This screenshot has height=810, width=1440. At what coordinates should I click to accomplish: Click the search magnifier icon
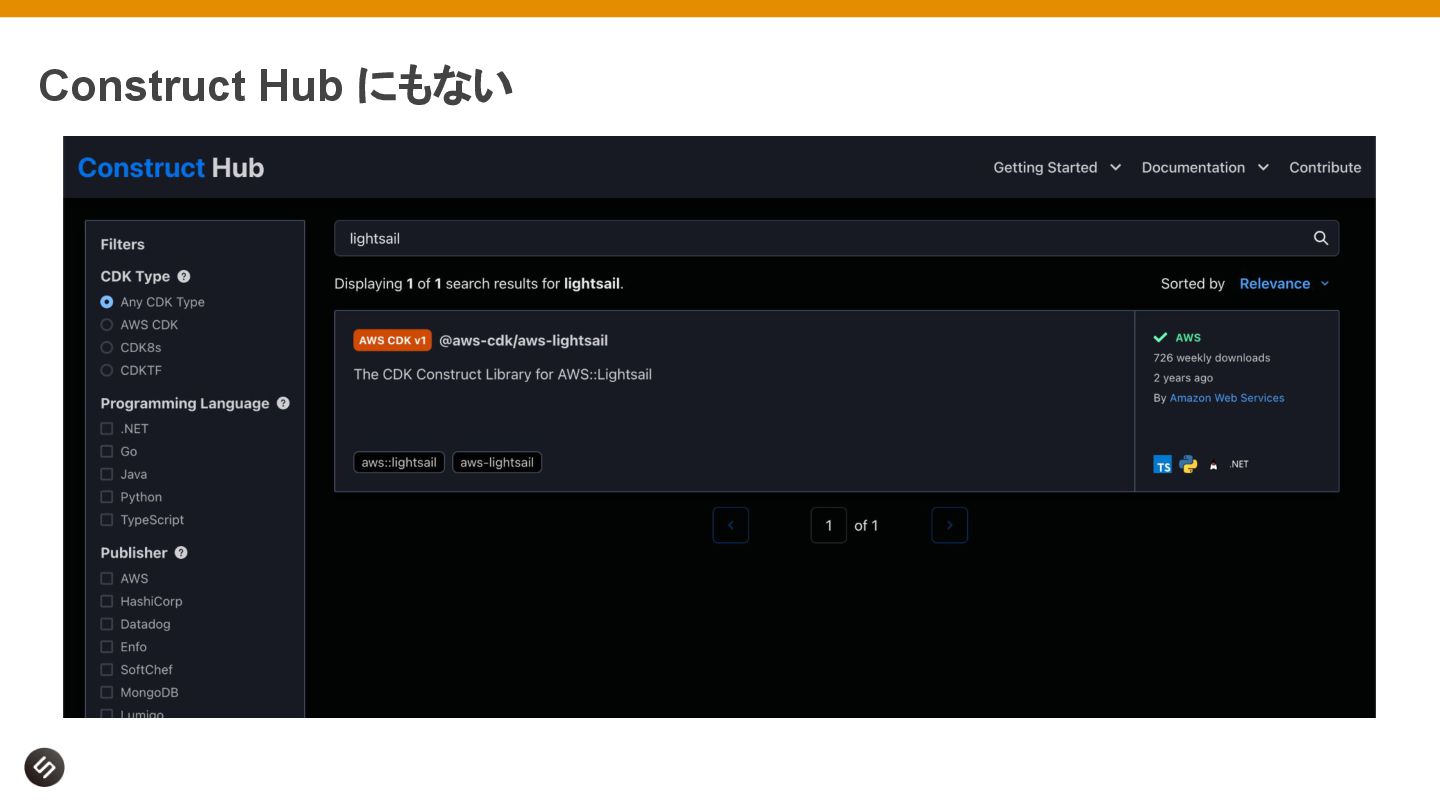[1320, 238]
